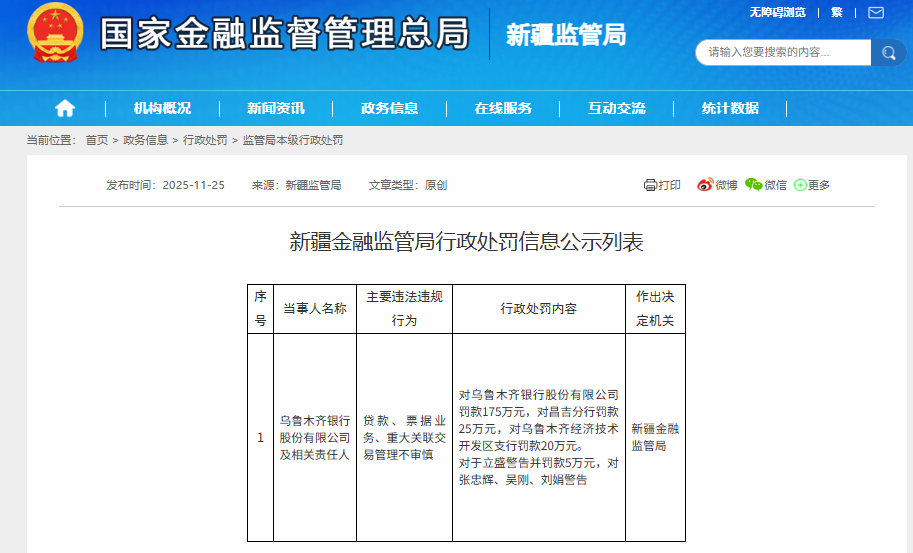This screenshot has height=553, width=913.
Task: Select the 文章类型：原创 text
Action: click(408, 185)
